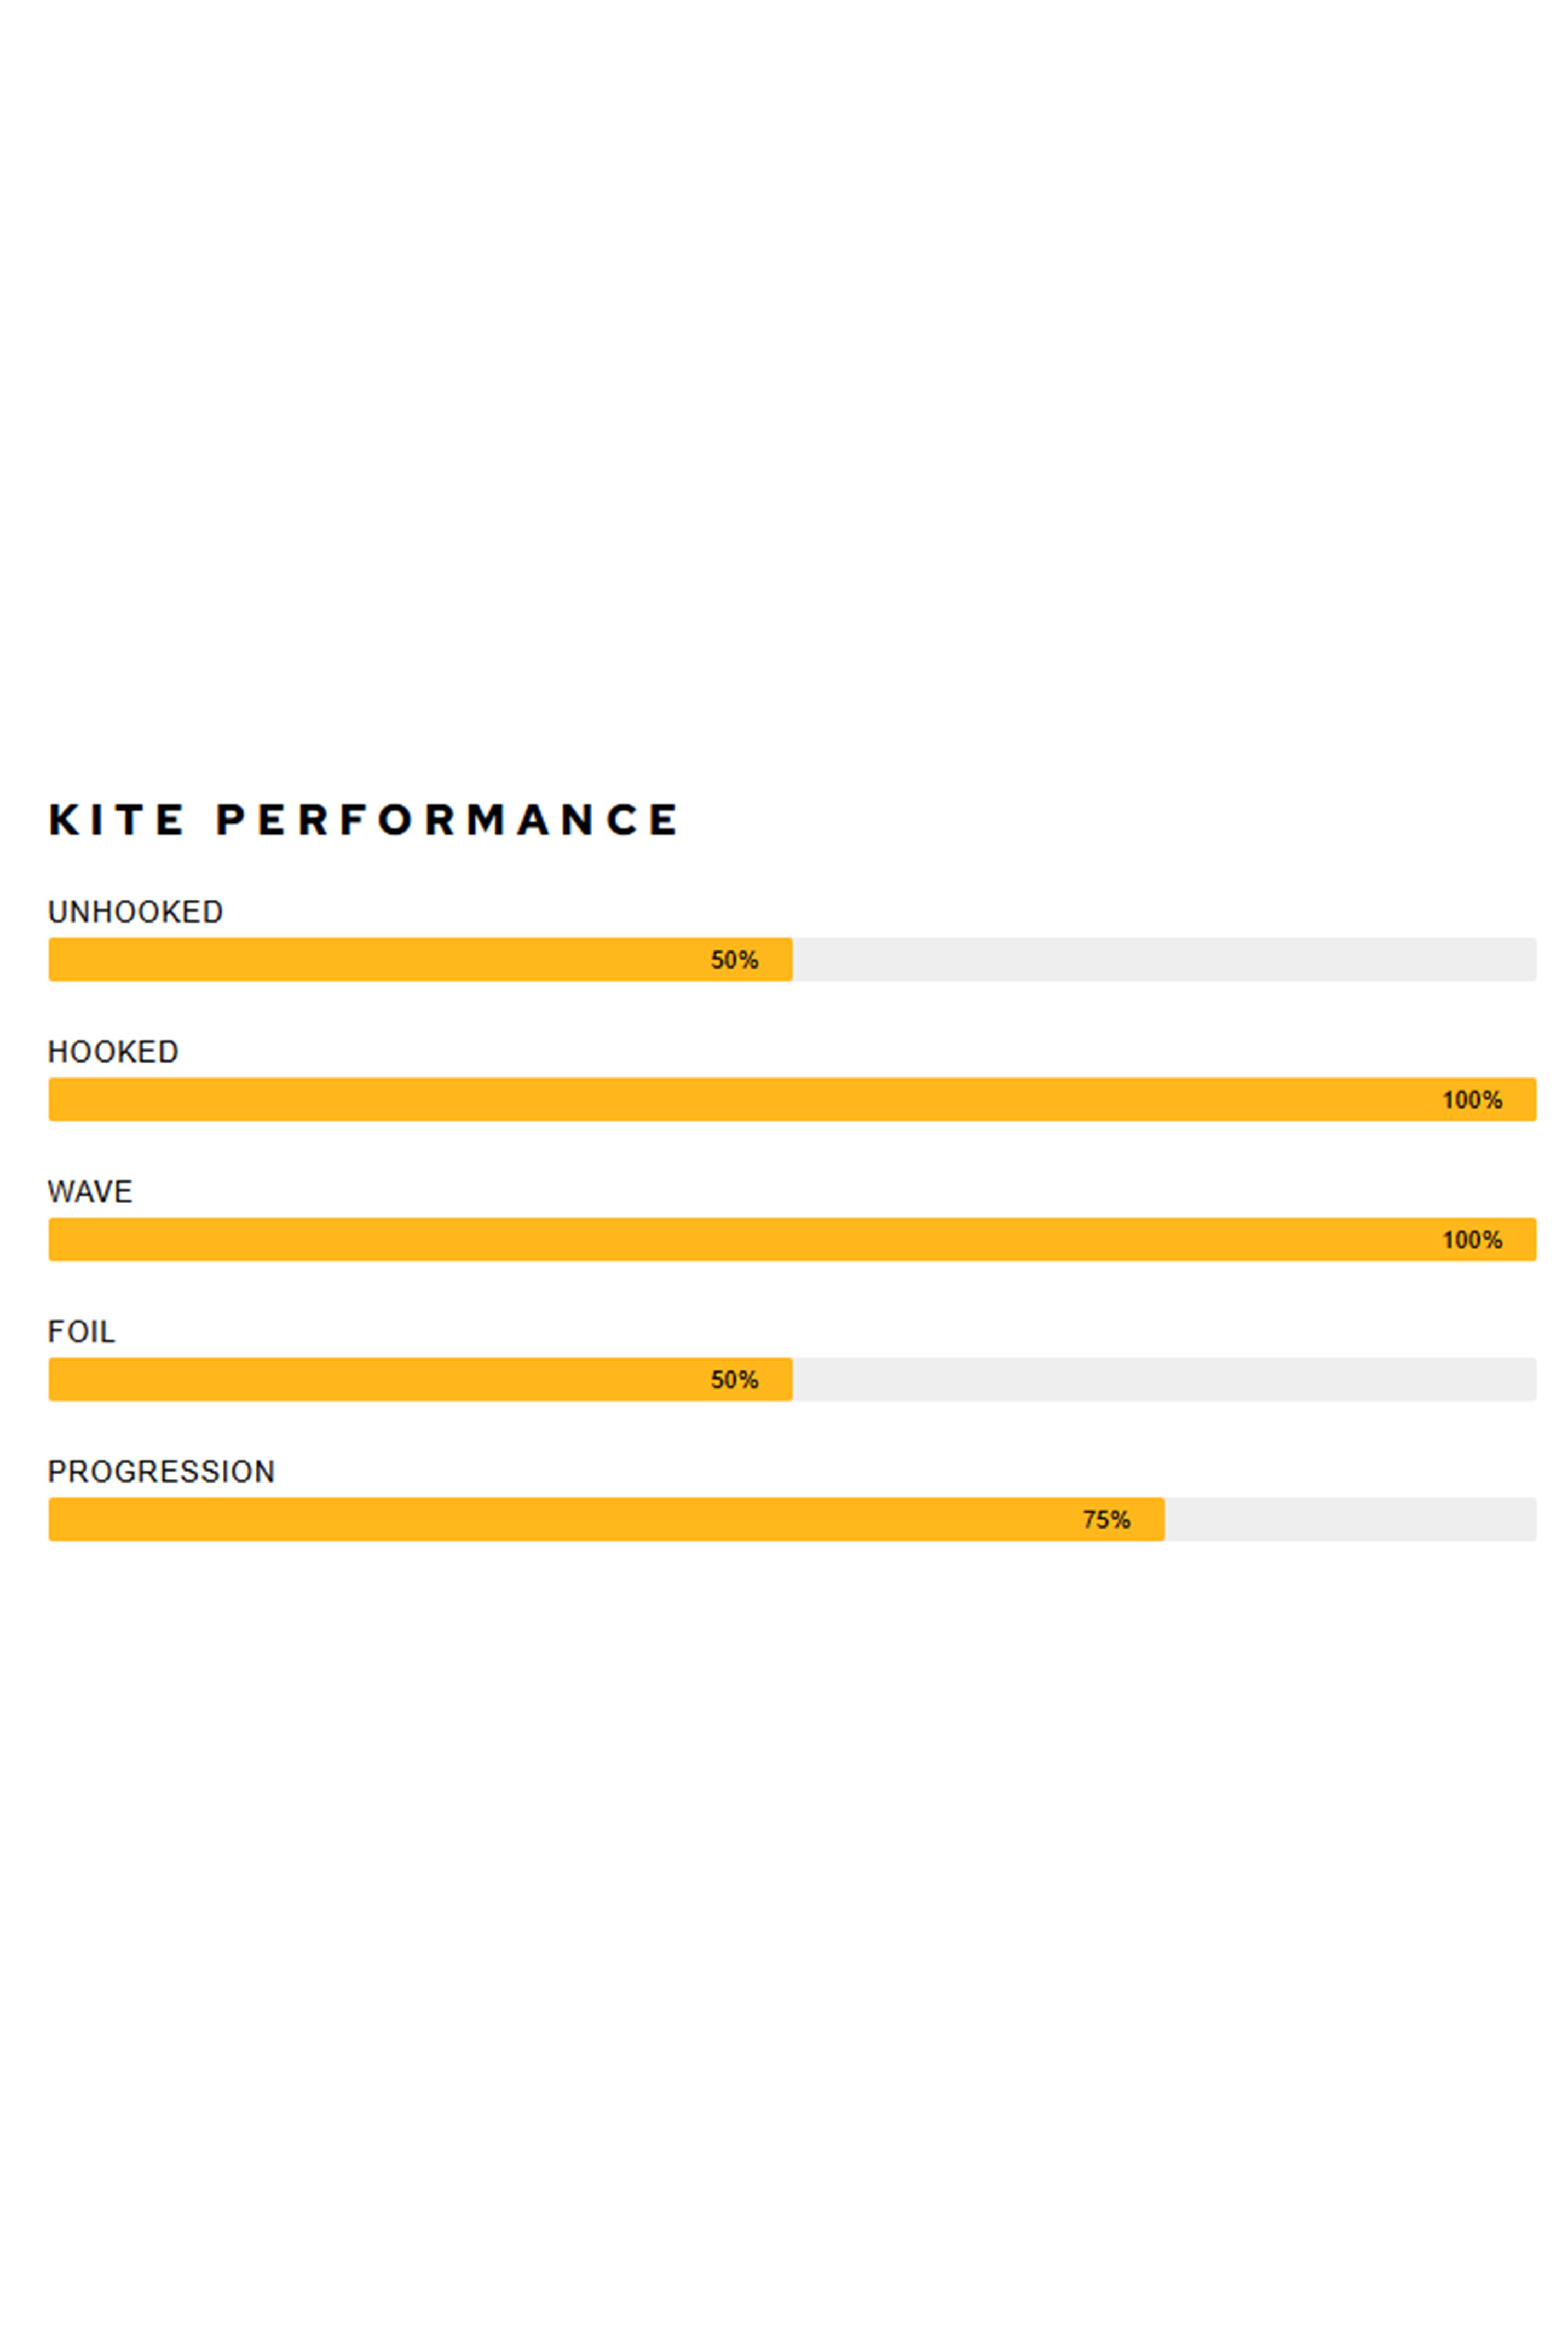This screenshot has width=1568, height=2352.
Task: Click the yellow Wave performance bar
Action: point(700,1240)
